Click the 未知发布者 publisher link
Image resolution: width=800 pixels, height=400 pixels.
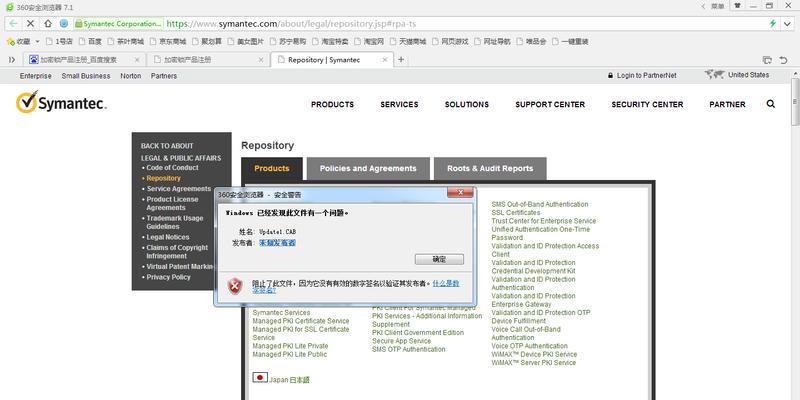(278, 243)
